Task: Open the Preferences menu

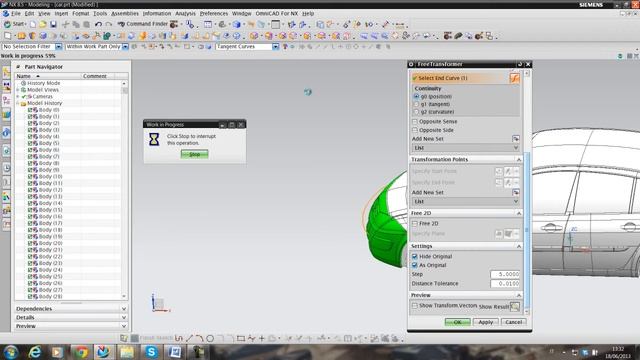Action: (214, 13)
